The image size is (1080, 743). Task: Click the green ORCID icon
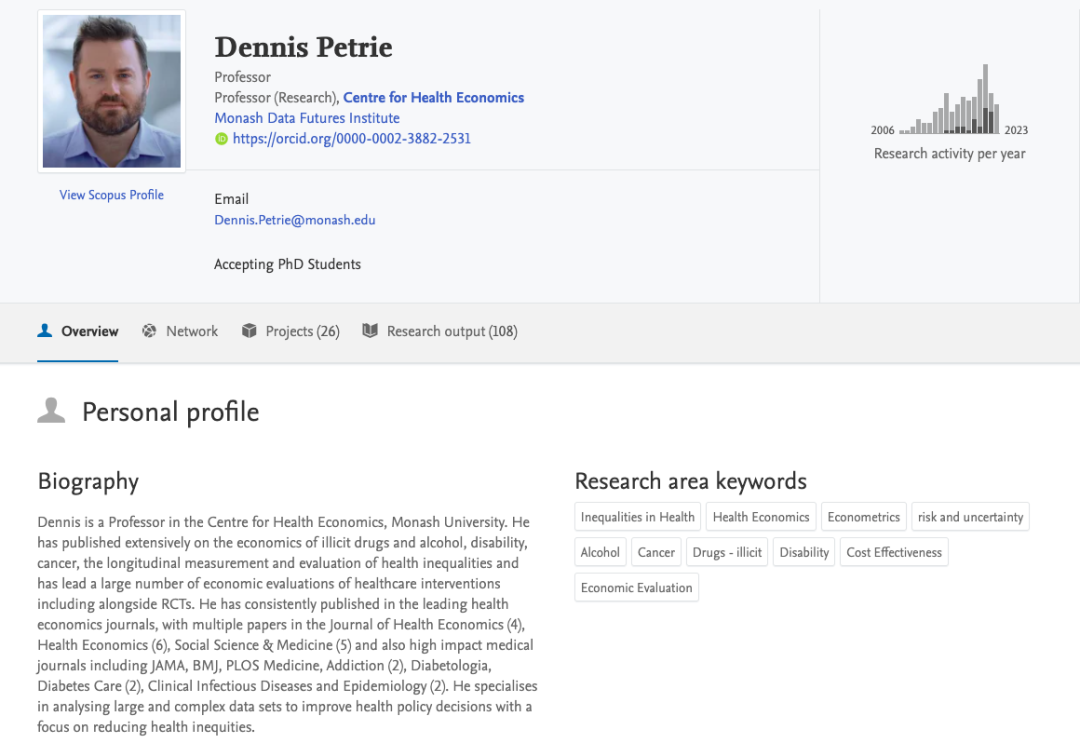221,139
